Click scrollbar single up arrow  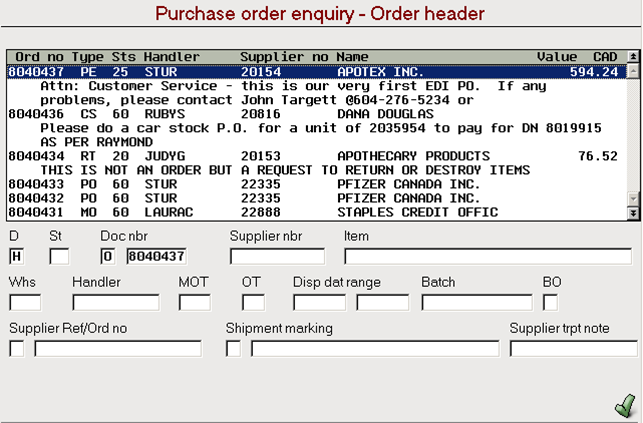click(633, 71)
